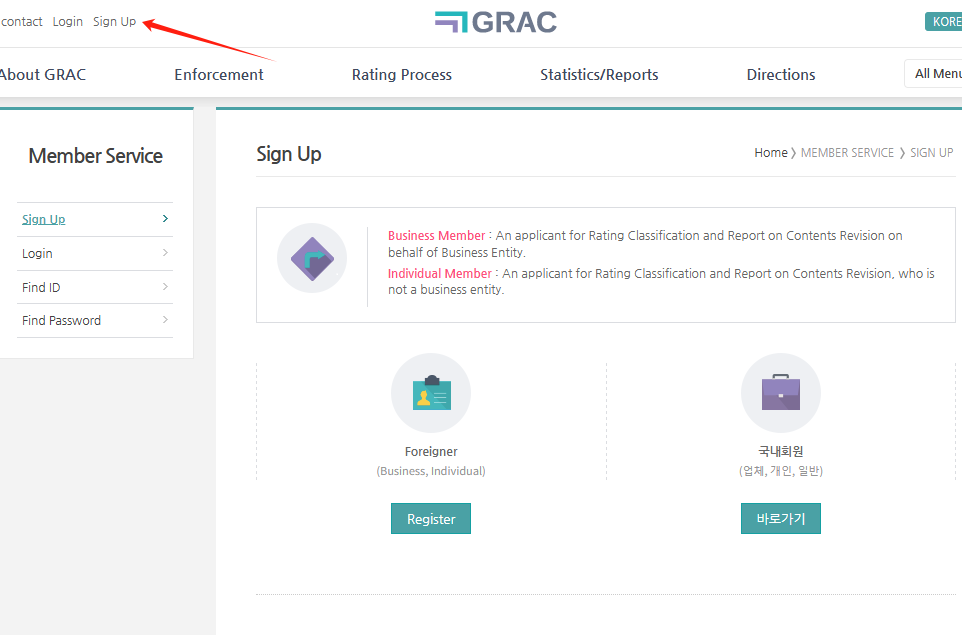Click the Individual Member pink label

440,274
